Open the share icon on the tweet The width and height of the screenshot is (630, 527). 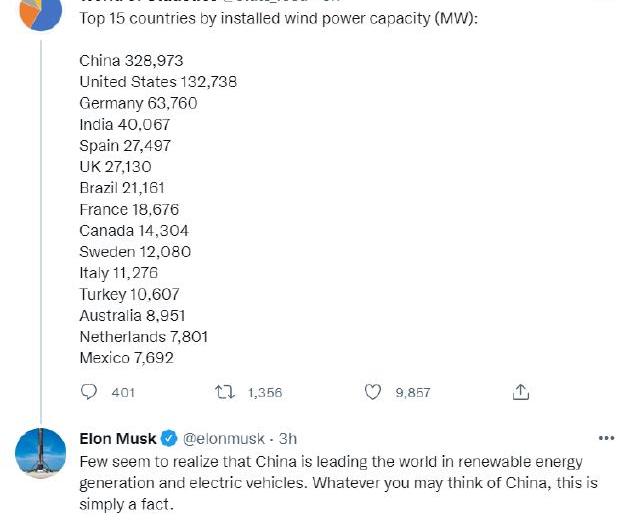click(x=520, y=393)
